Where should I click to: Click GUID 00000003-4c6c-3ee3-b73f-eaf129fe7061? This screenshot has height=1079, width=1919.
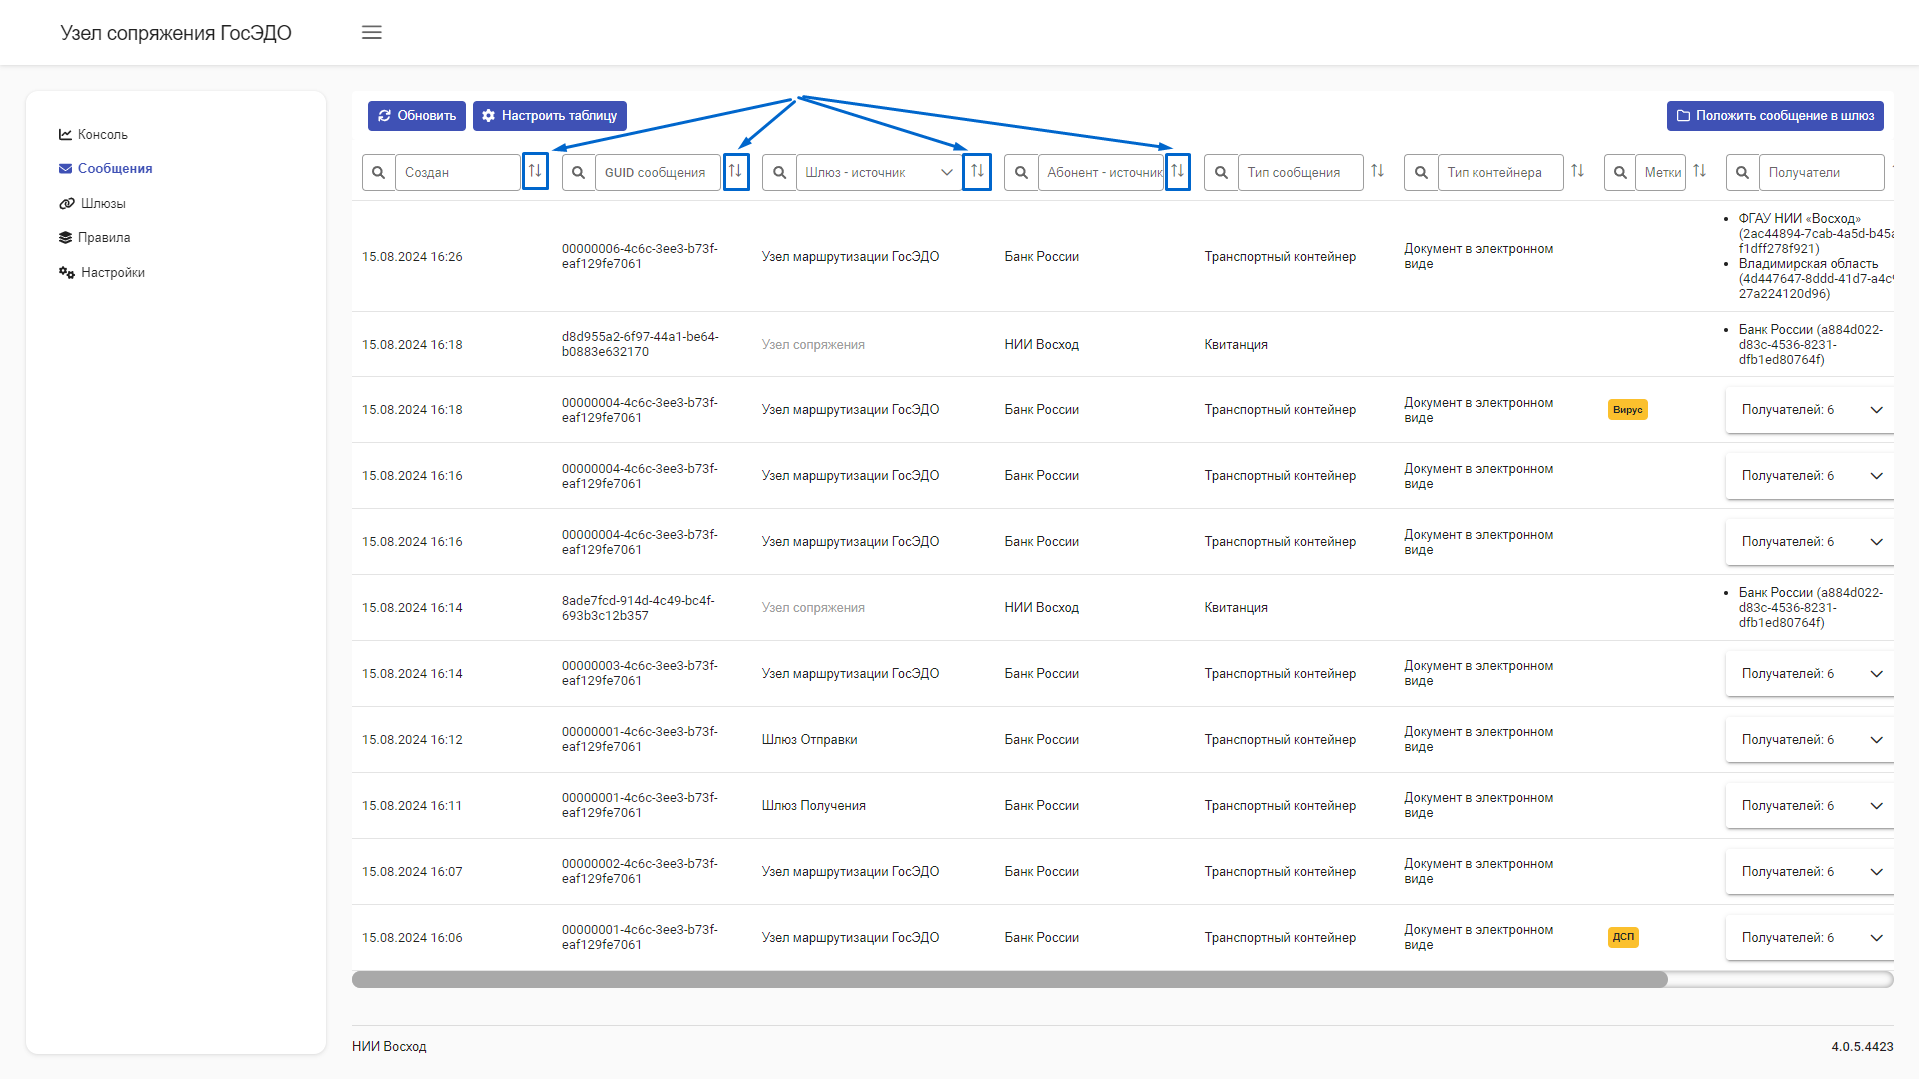(640, 673)
